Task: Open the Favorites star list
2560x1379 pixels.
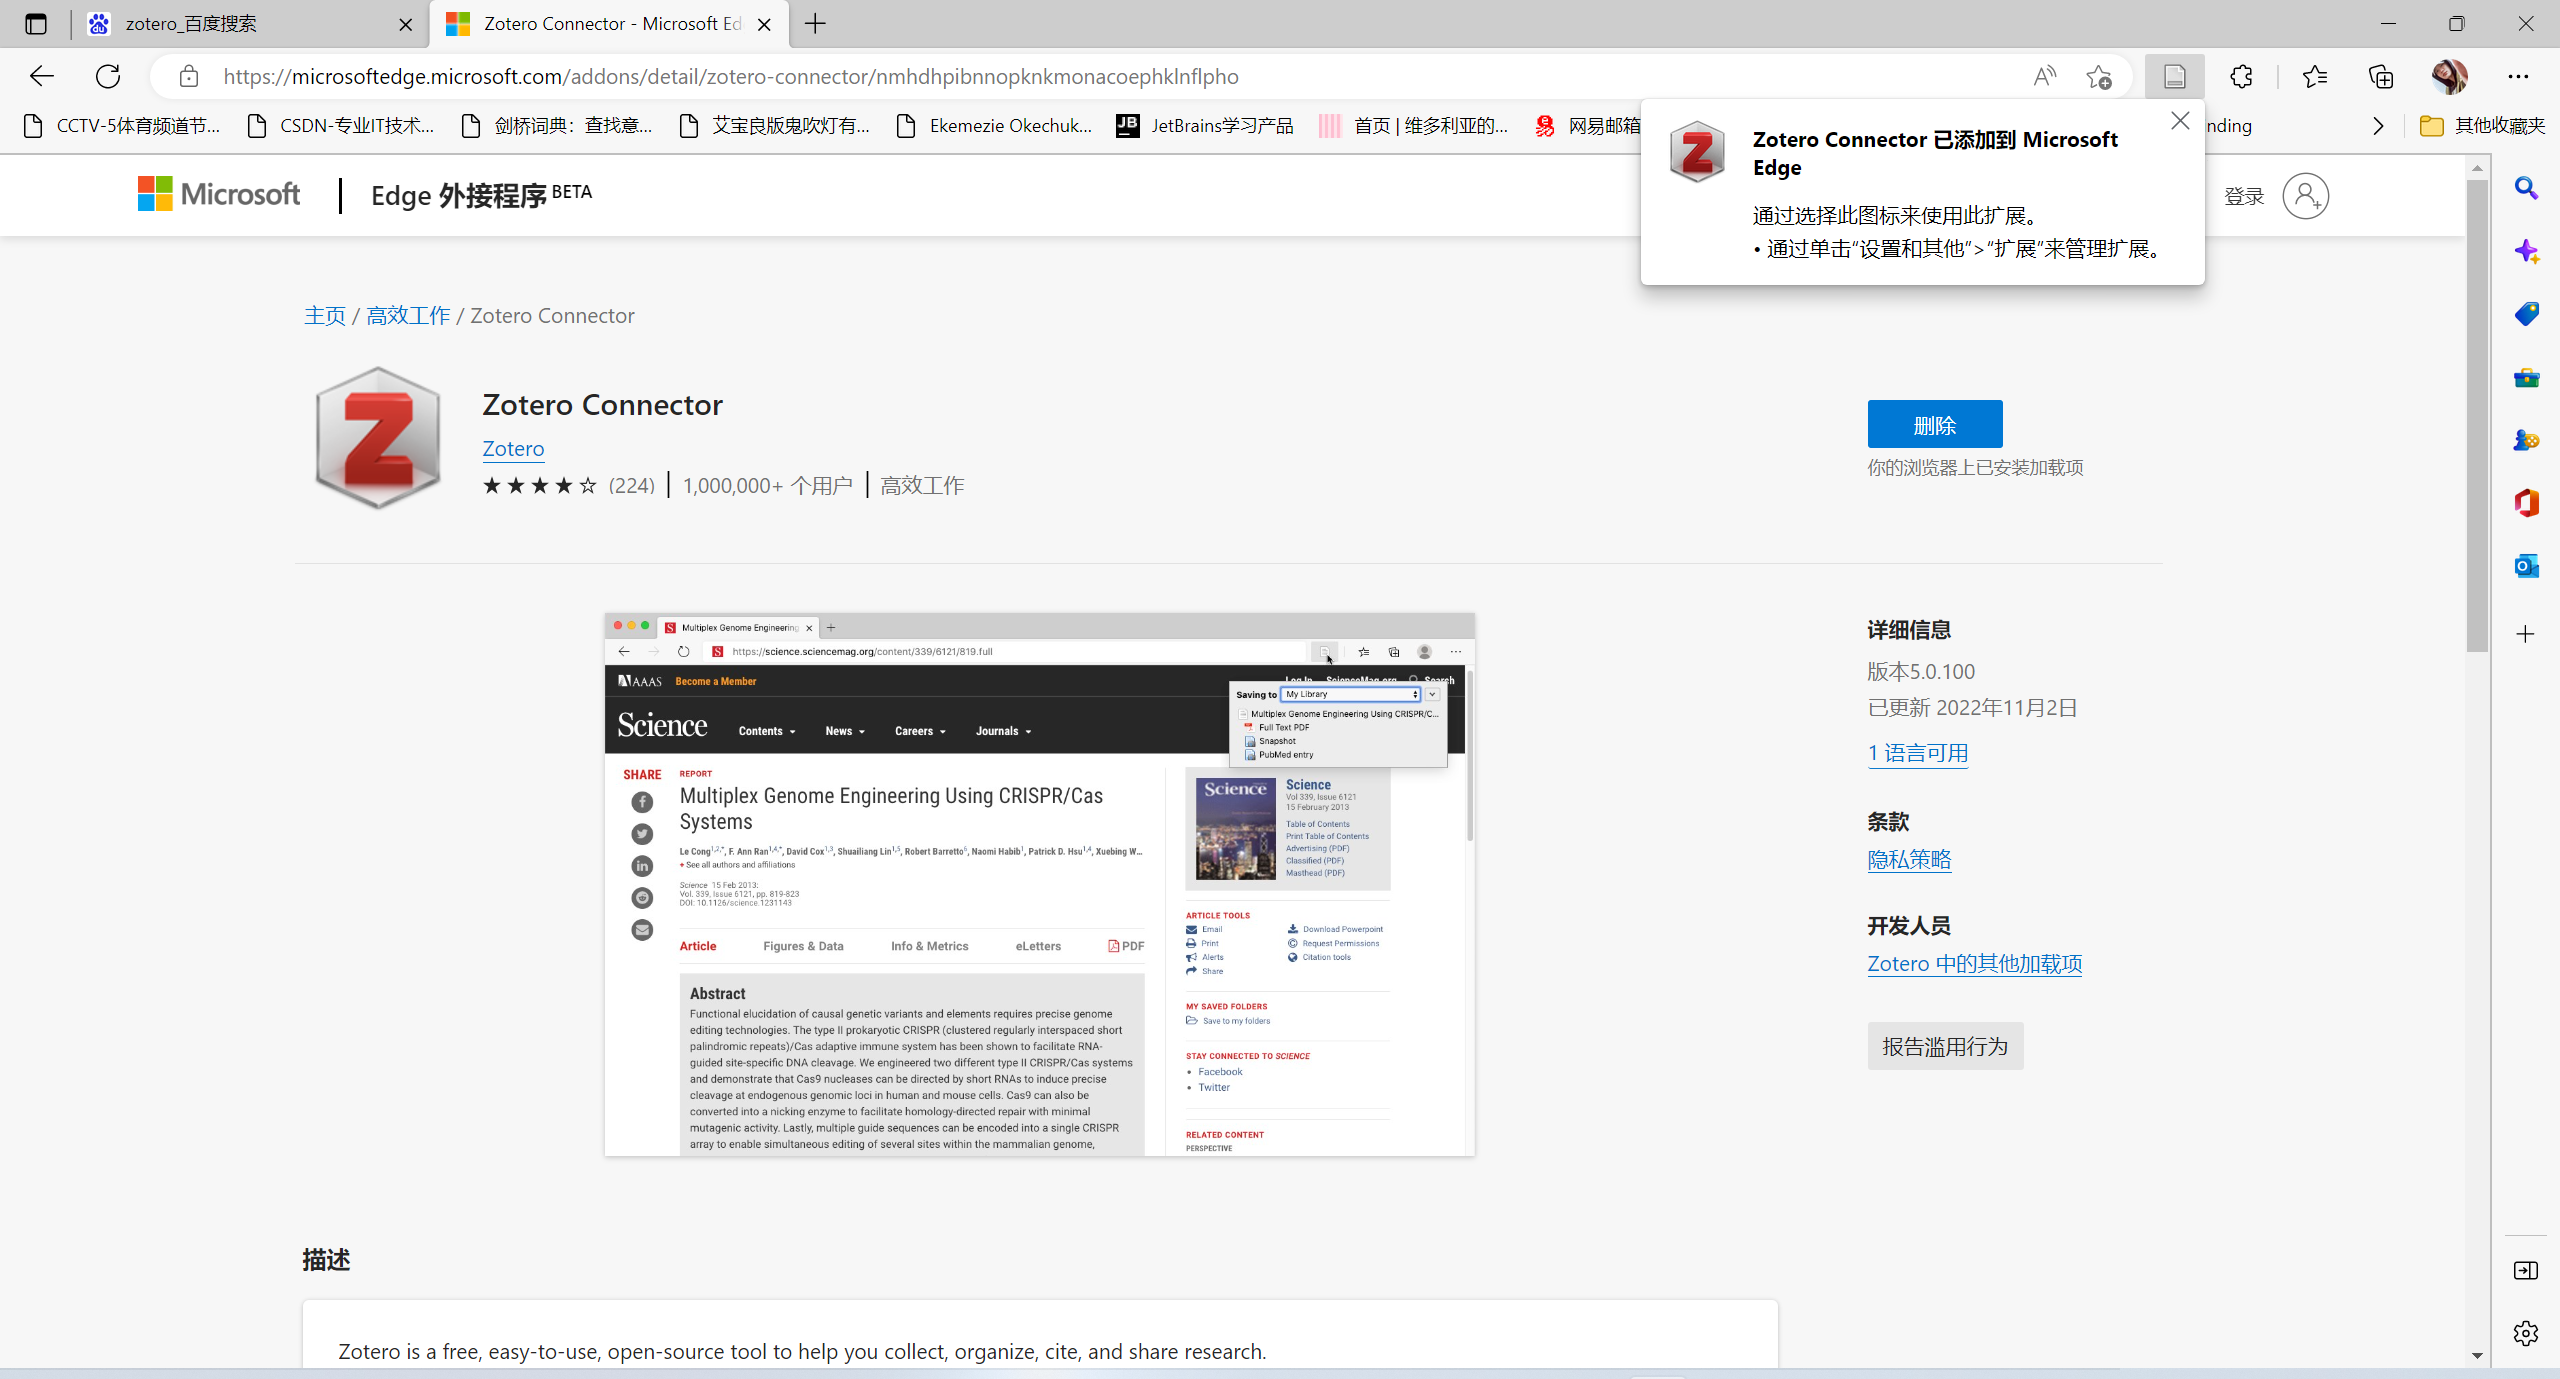Action: (x=2314, y=77)
